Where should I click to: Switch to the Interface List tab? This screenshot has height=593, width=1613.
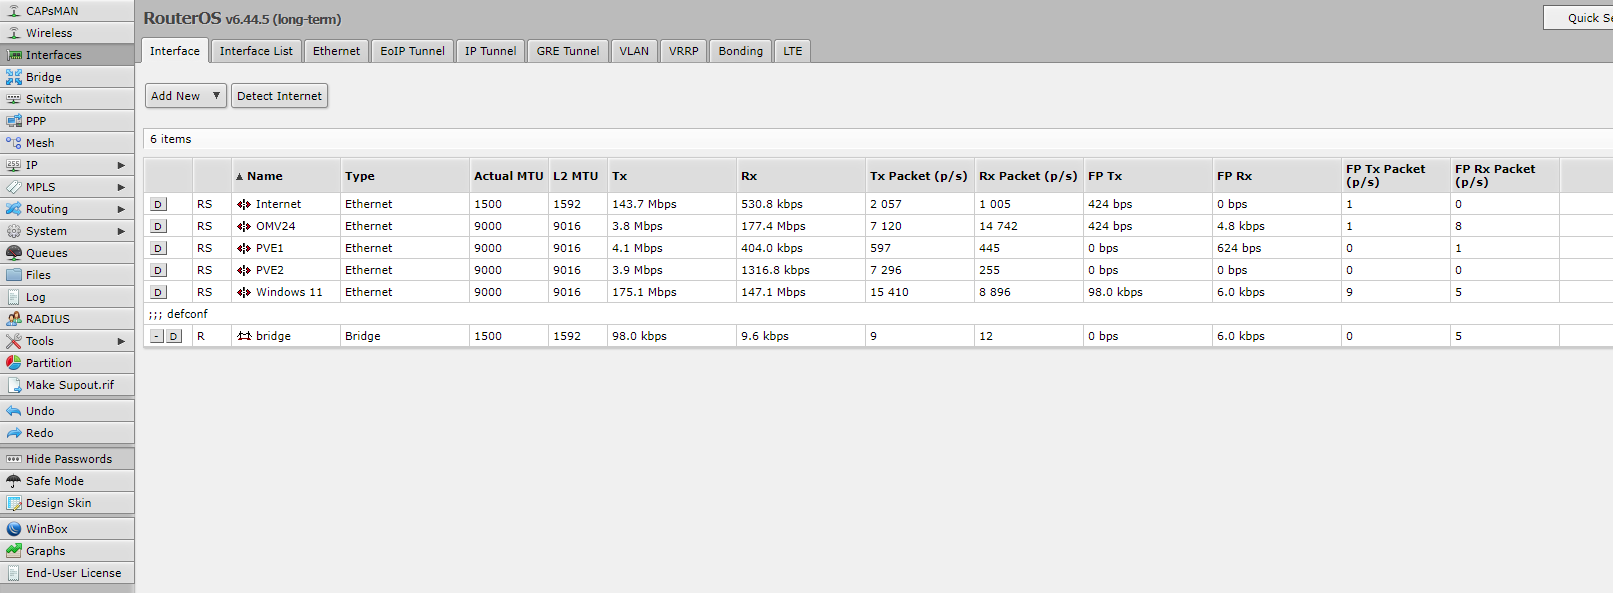click(x=256, y=51)
